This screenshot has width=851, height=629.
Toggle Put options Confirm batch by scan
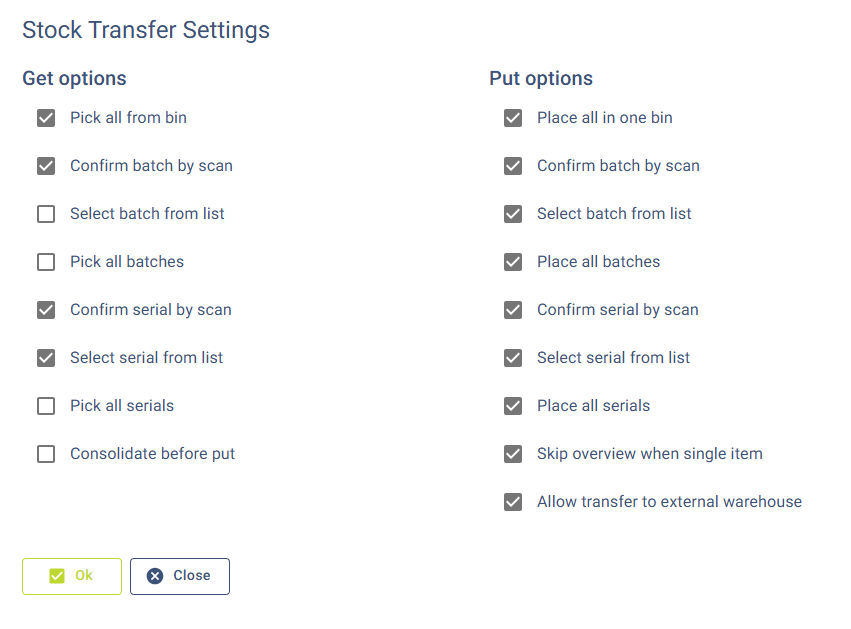pos(513,166)
